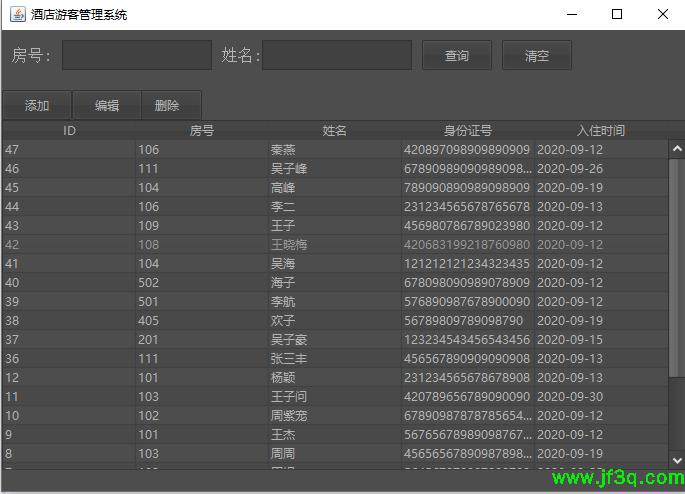Click the 编辑 edit button
This screenshot has width=685, height=494.
(x=107, y=105)
